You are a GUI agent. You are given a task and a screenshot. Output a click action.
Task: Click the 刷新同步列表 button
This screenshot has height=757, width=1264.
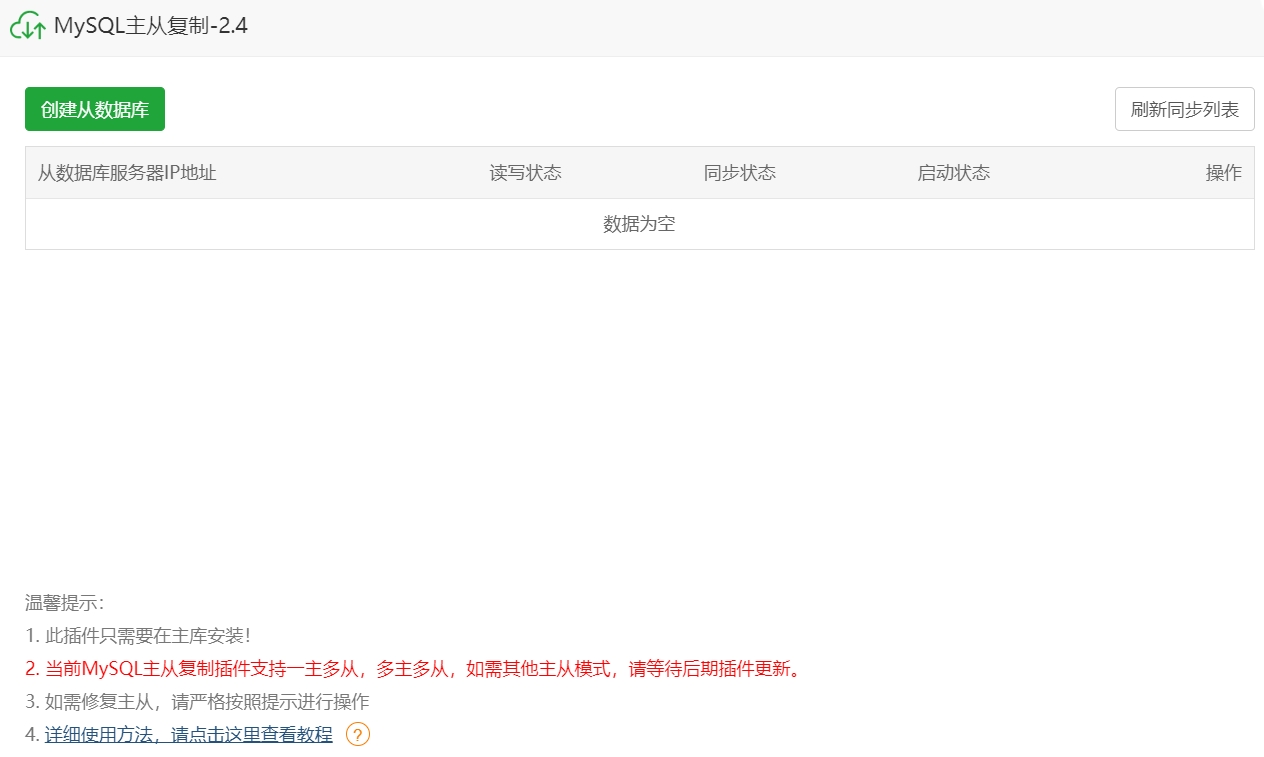pyautogui.click(x=1184, y=109)
